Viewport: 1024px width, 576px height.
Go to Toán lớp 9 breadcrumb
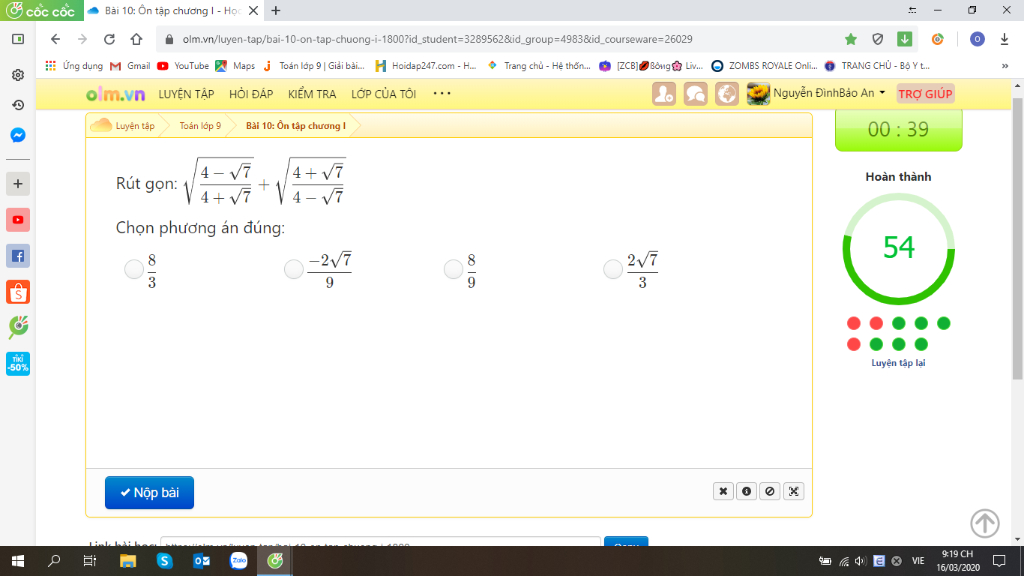pos(200,125)
